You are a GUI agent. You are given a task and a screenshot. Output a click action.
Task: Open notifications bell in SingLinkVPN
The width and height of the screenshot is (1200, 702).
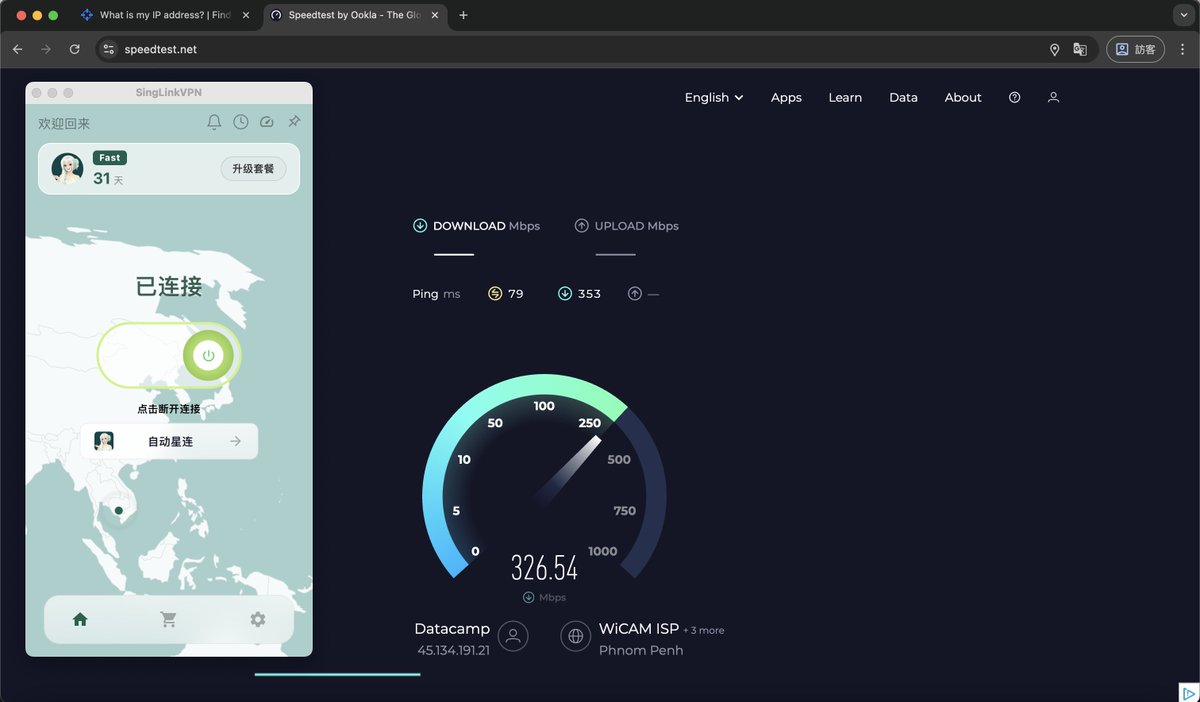pyautogui.click(x=214, y=122)
